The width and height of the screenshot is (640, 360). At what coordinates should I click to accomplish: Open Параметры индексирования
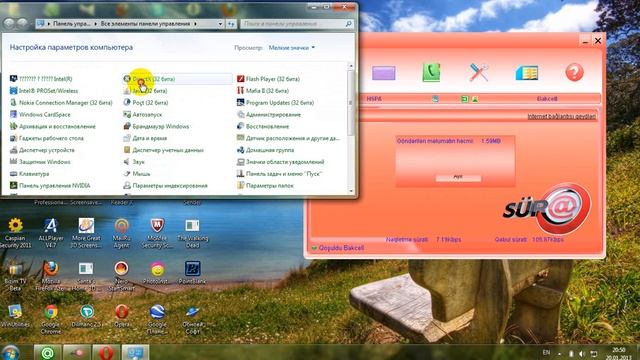click(x=165, y=185)
